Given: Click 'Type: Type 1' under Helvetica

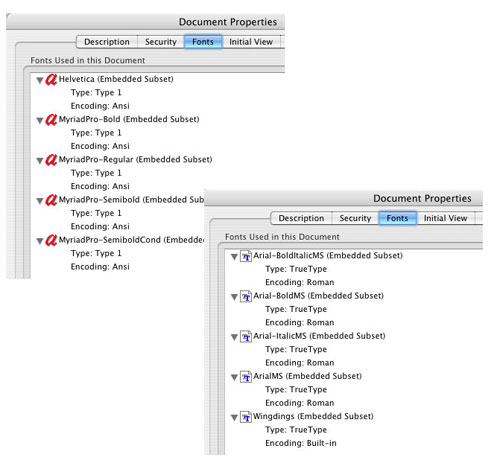Looking at the screenshot, I should [x=96, y=93].
